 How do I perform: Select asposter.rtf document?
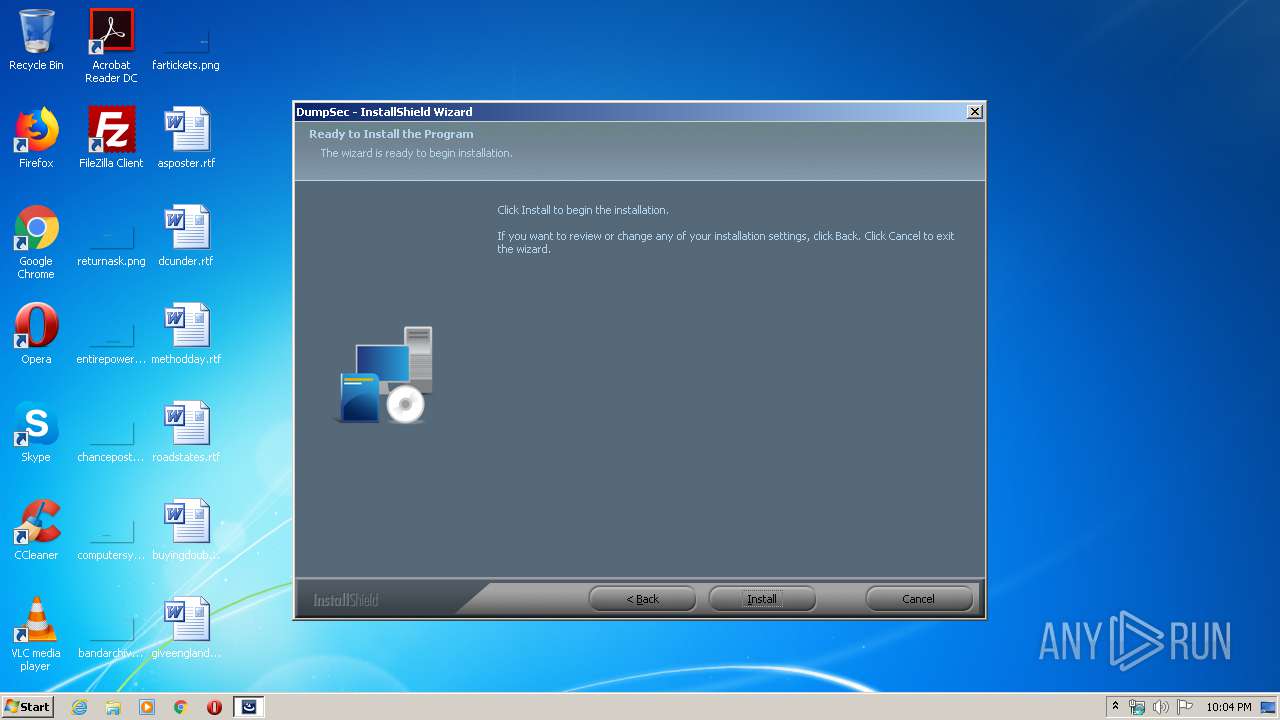(186, 138)
